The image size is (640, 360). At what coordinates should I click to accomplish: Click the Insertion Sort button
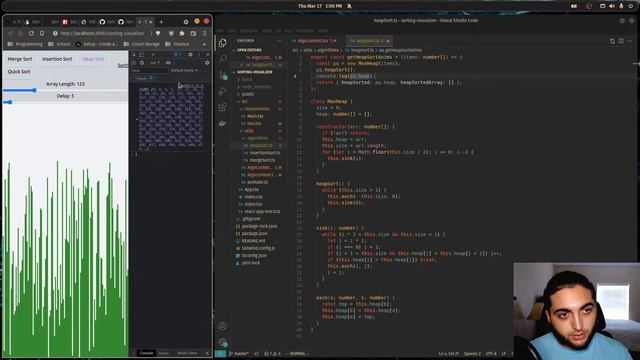pos(57,59)
